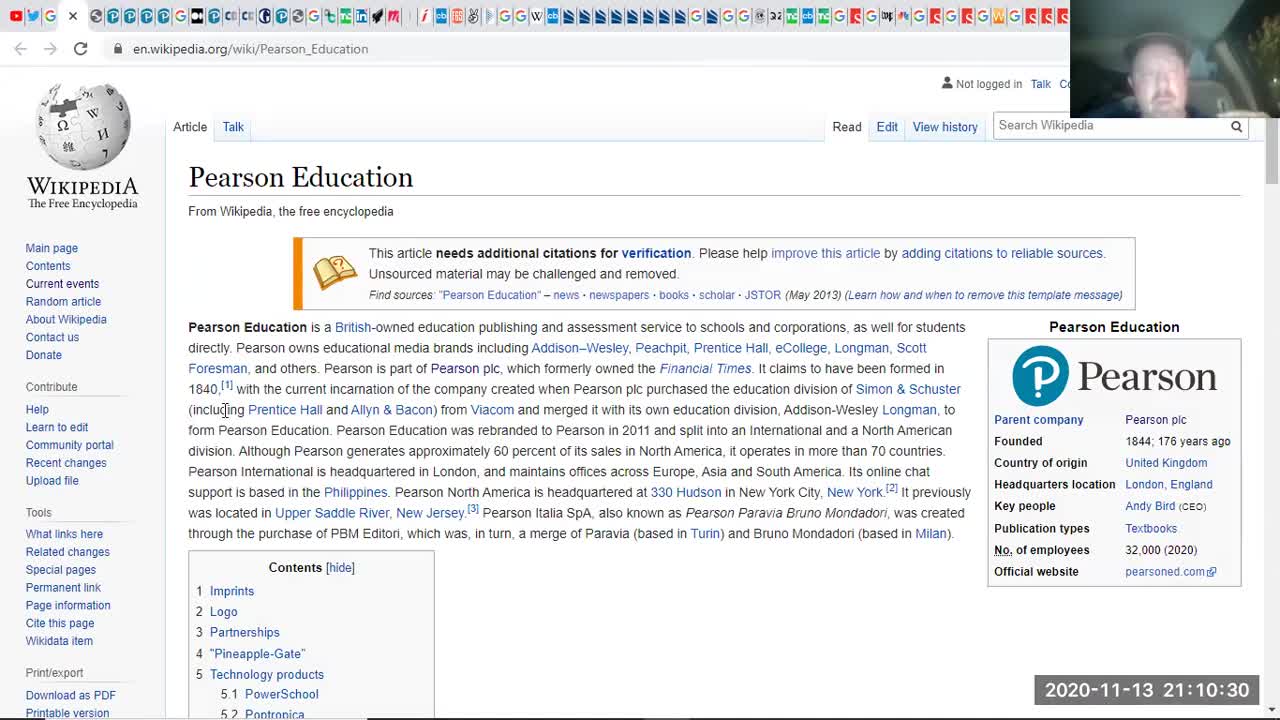Viewport: 1280px width, 720px height.
Task: Open the Philippines article link
Action: (355, 493)
